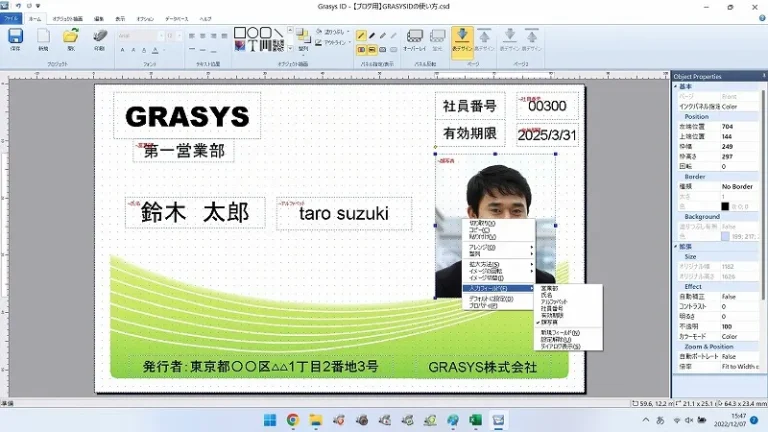This screenshot has height=432, width=768.
Task: Click the 2025/3/31 expiry date field
Action: pyautogui.click(x=547, y=135)
